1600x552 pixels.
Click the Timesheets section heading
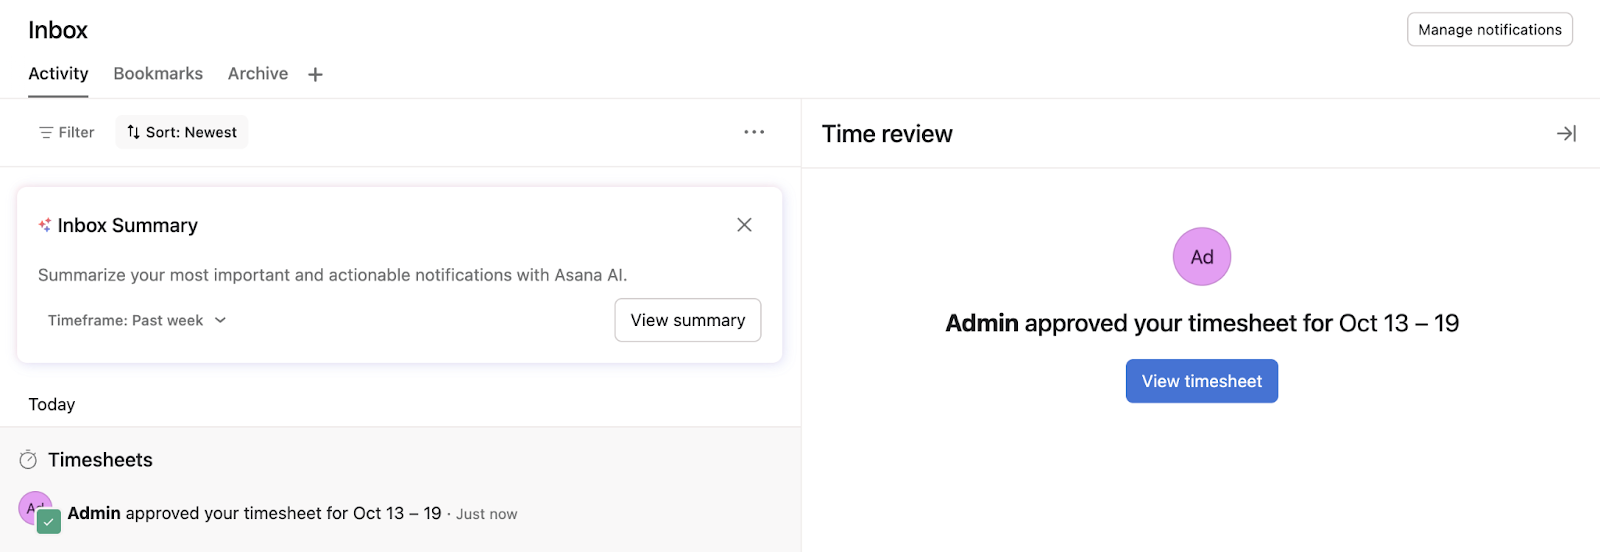(100, 460)
